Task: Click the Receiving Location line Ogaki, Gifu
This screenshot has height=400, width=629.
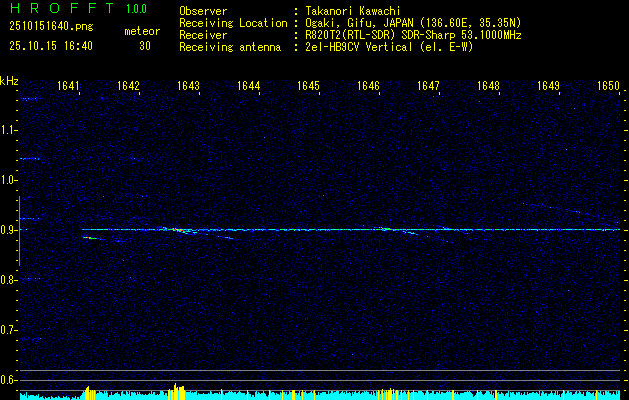Action: 413,23
